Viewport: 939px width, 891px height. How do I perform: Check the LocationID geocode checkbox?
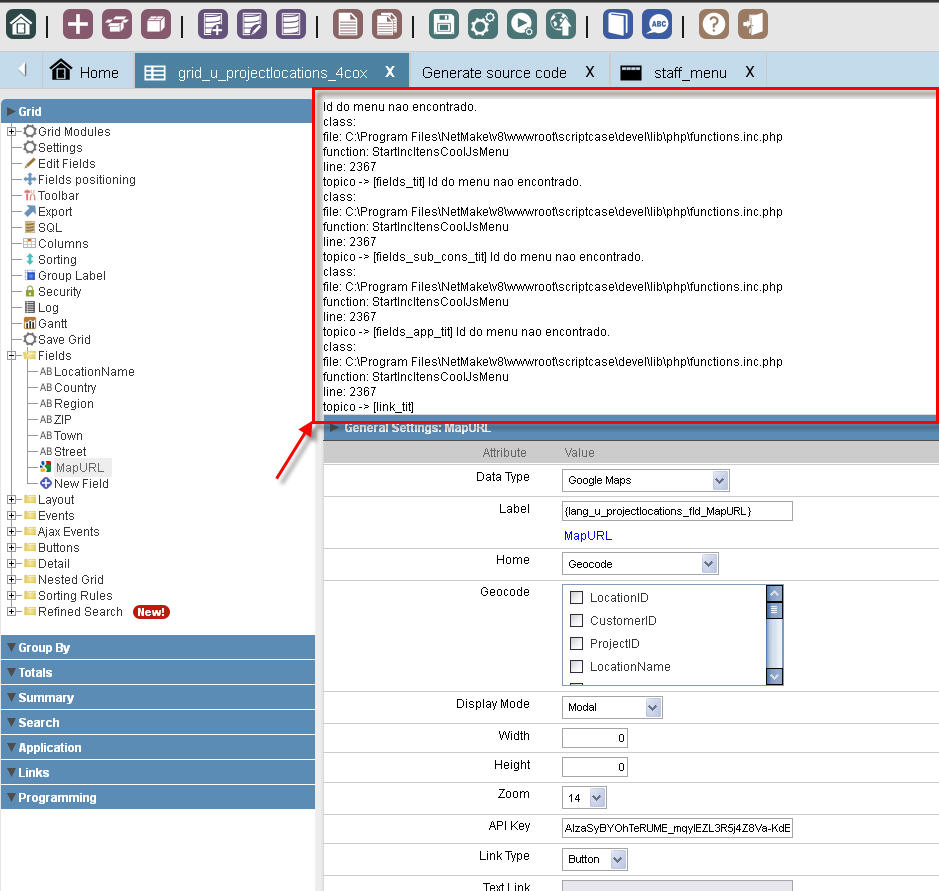point(576,597)
